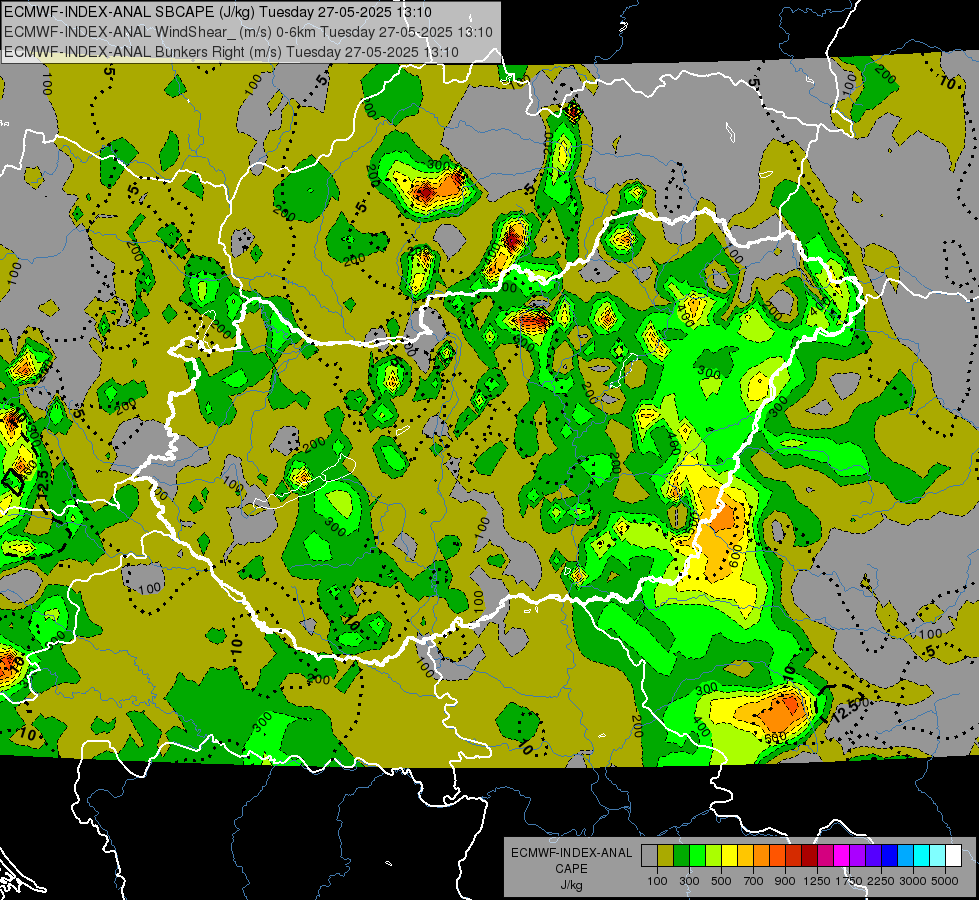Click the purple legend swatch after 1750

pyautogui.click(x=857, y=856)
